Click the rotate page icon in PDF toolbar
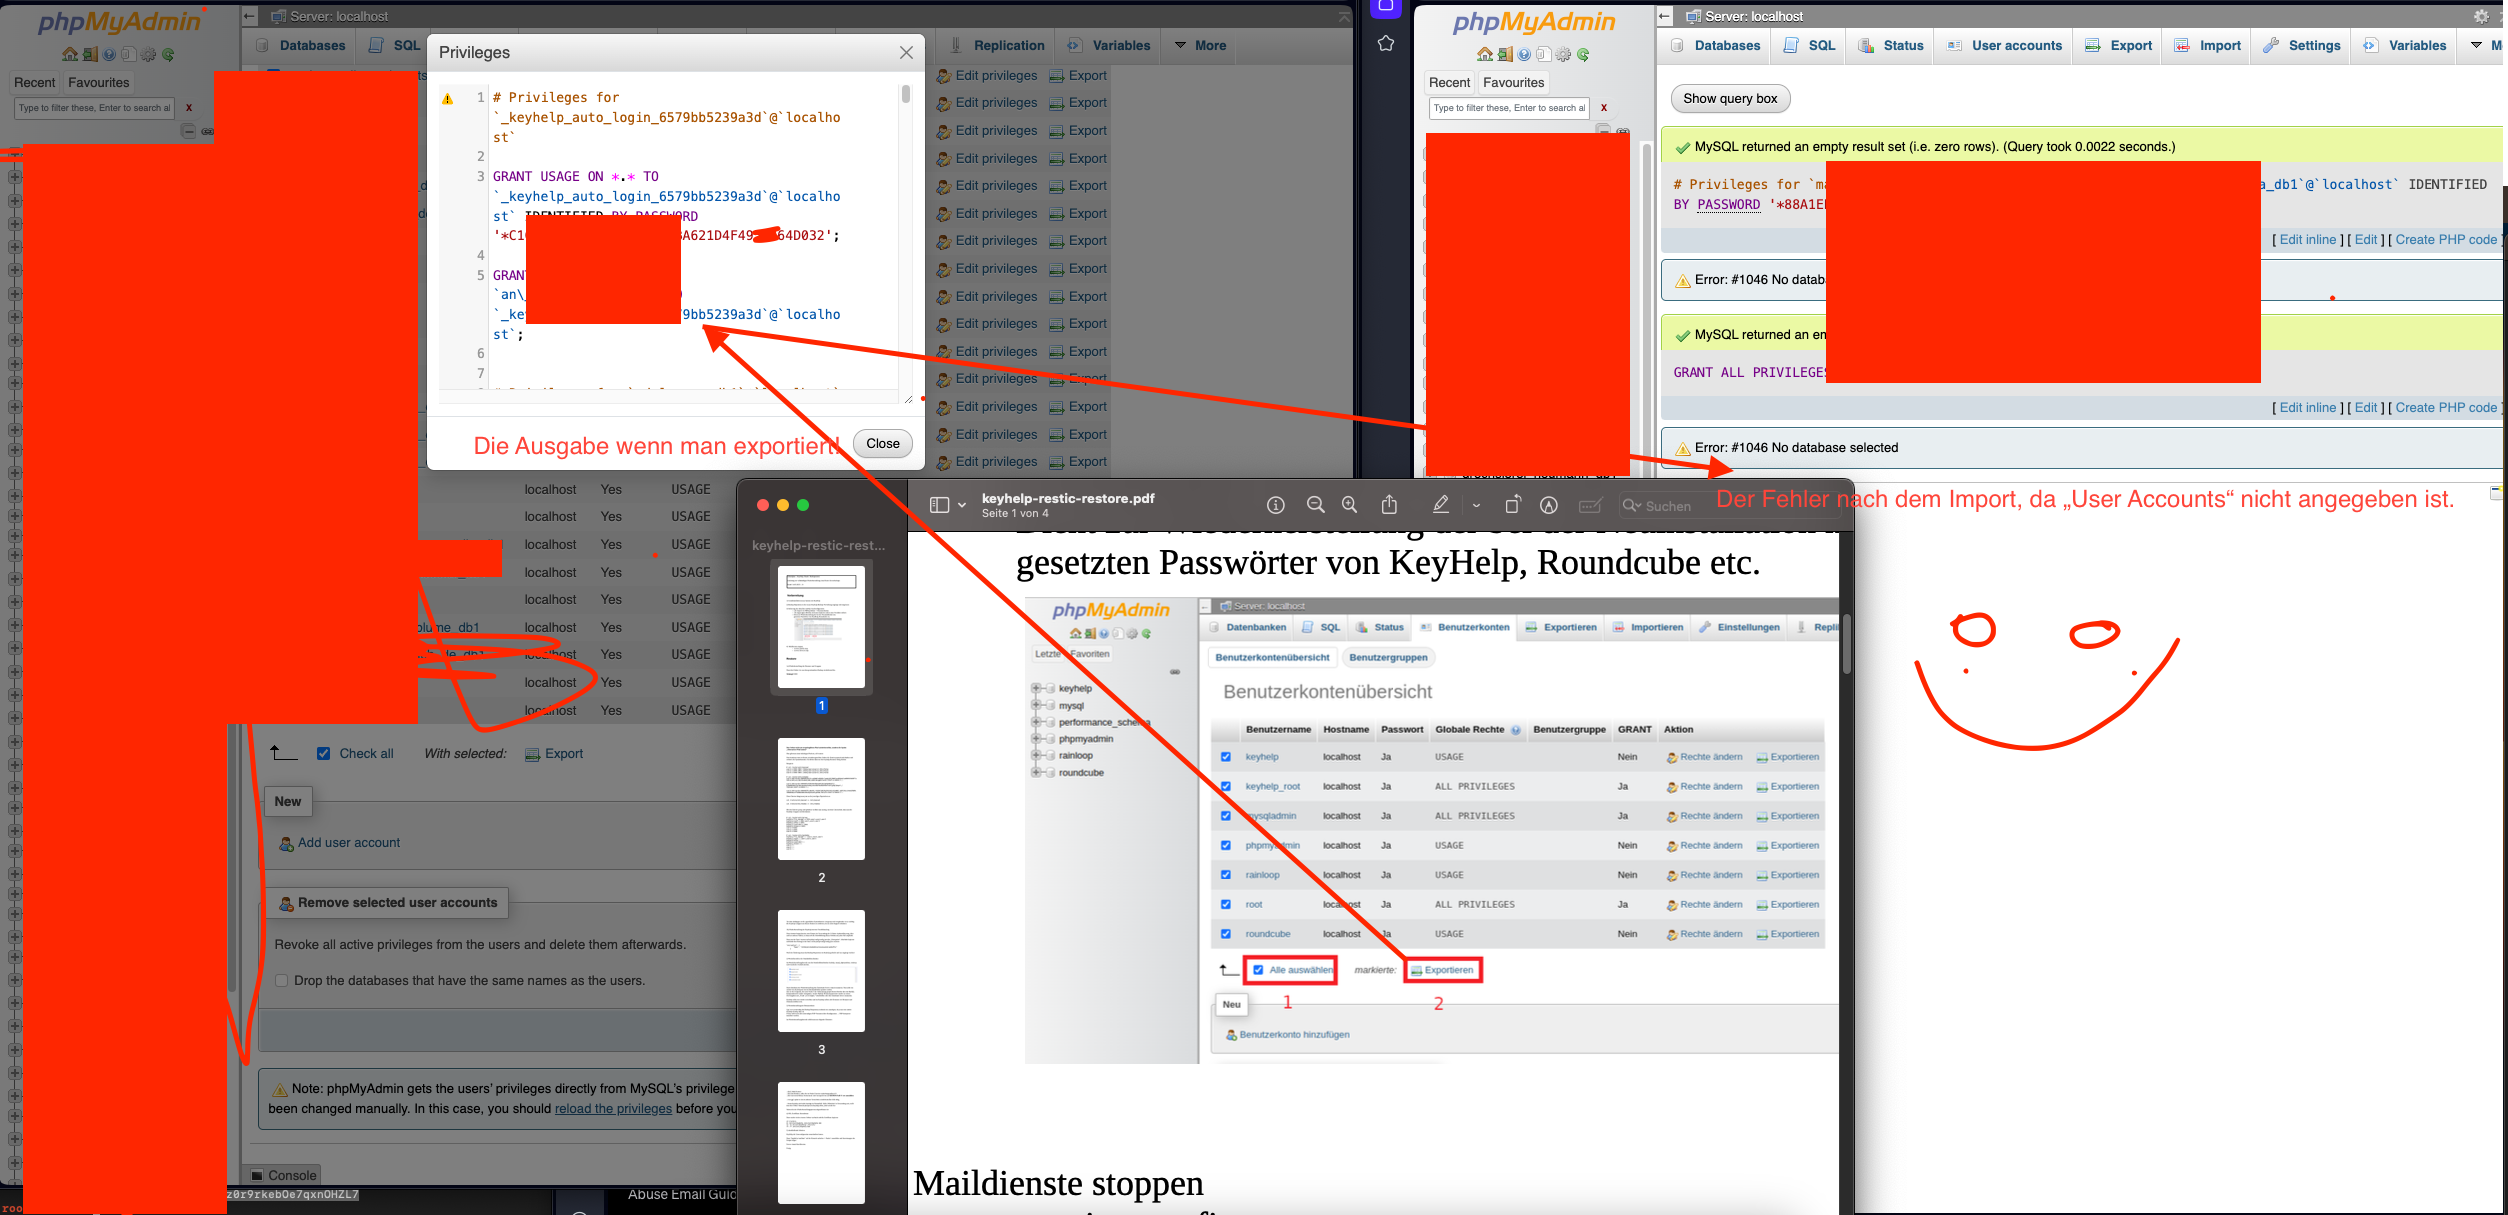2508x1215 pixels. [1512, 505]
